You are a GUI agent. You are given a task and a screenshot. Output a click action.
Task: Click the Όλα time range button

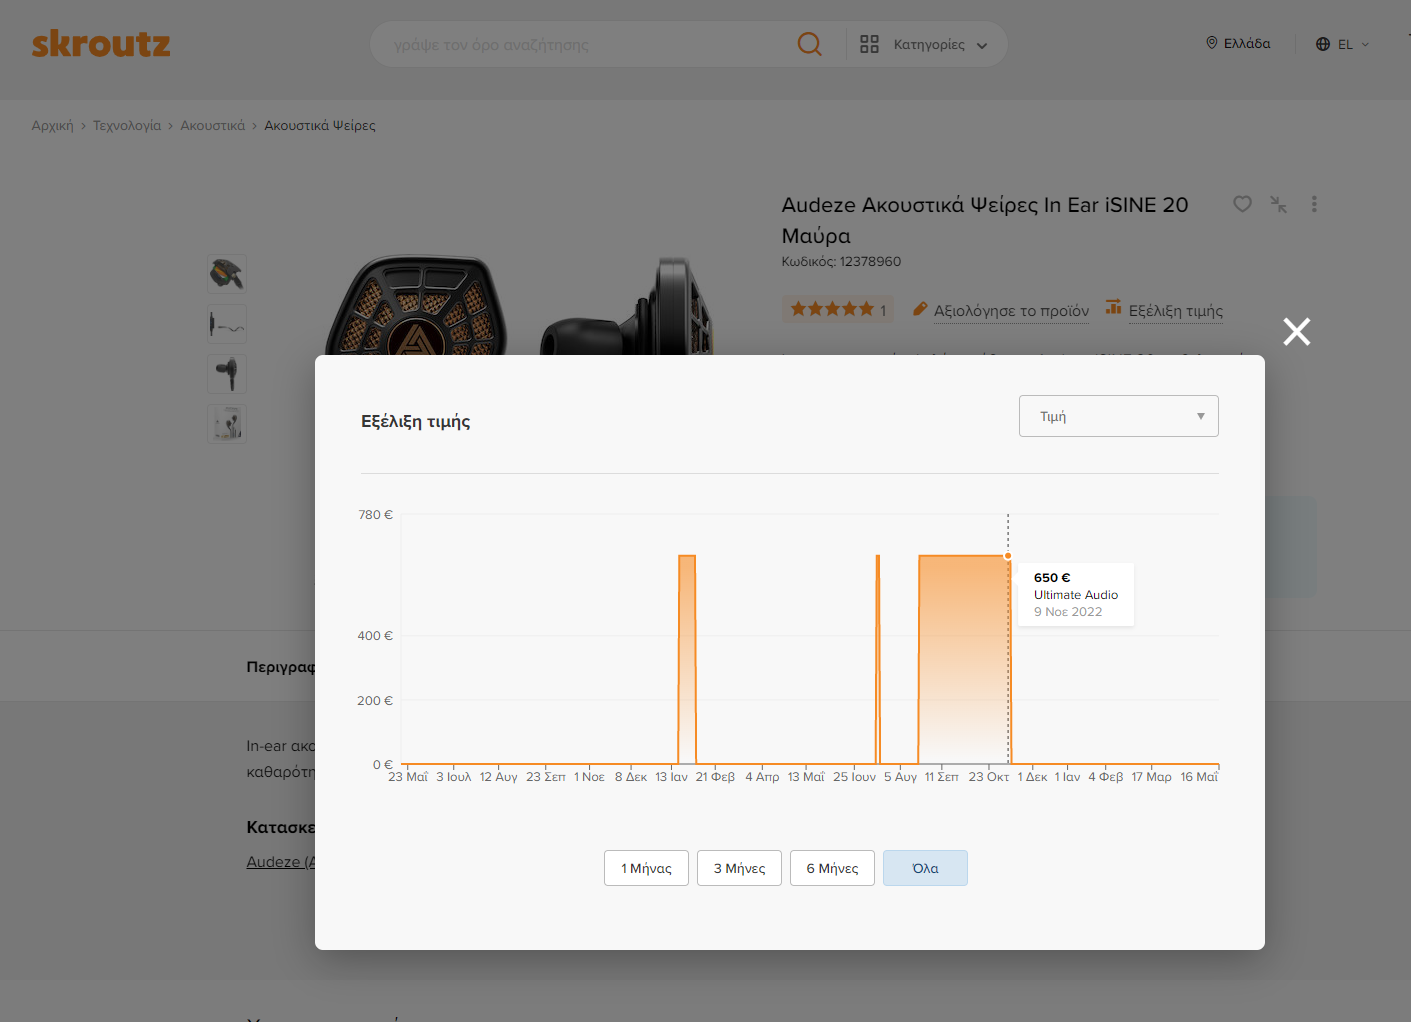[x=925, y=868]
